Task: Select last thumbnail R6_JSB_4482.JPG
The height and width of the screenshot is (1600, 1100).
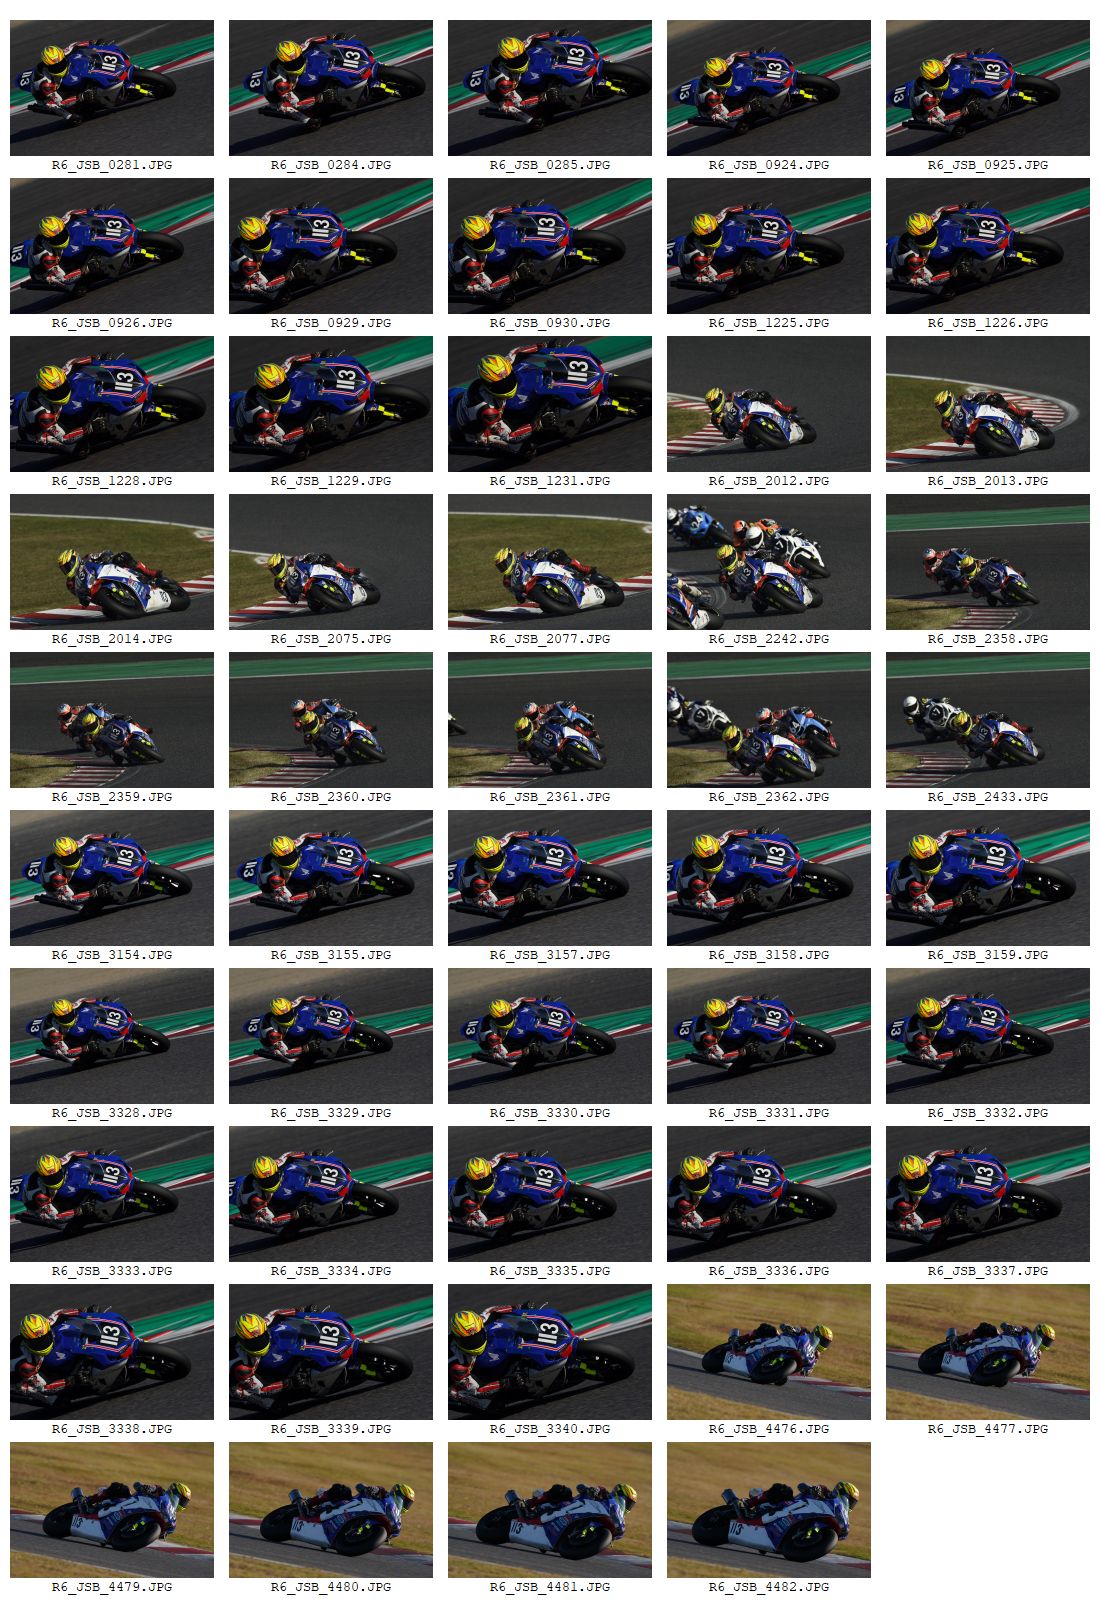Action: click(769, 1510)
